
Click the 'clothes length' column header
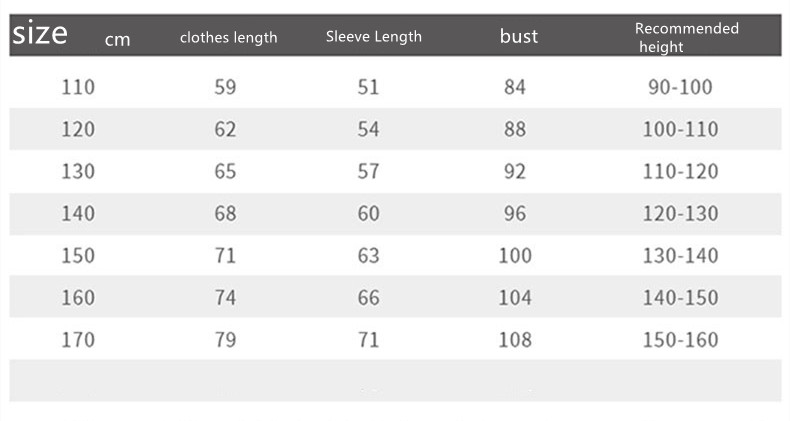[x=228, y=38]
